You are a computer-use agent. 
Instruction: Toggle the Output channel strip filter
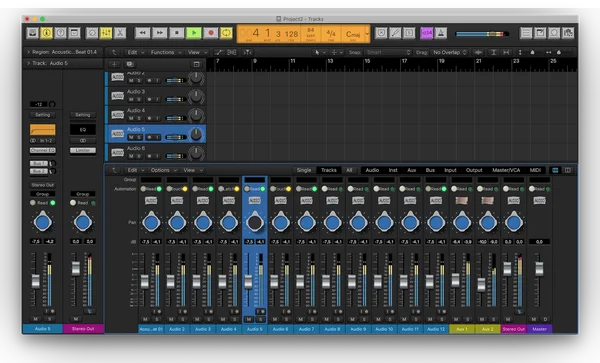474,170
